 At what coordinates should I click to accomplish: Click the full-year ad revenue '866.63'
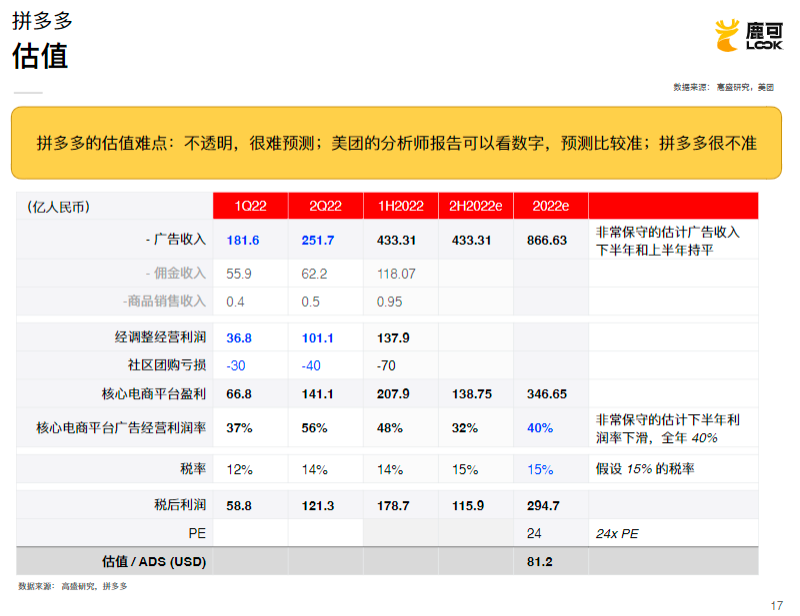(x=547, y=240)
